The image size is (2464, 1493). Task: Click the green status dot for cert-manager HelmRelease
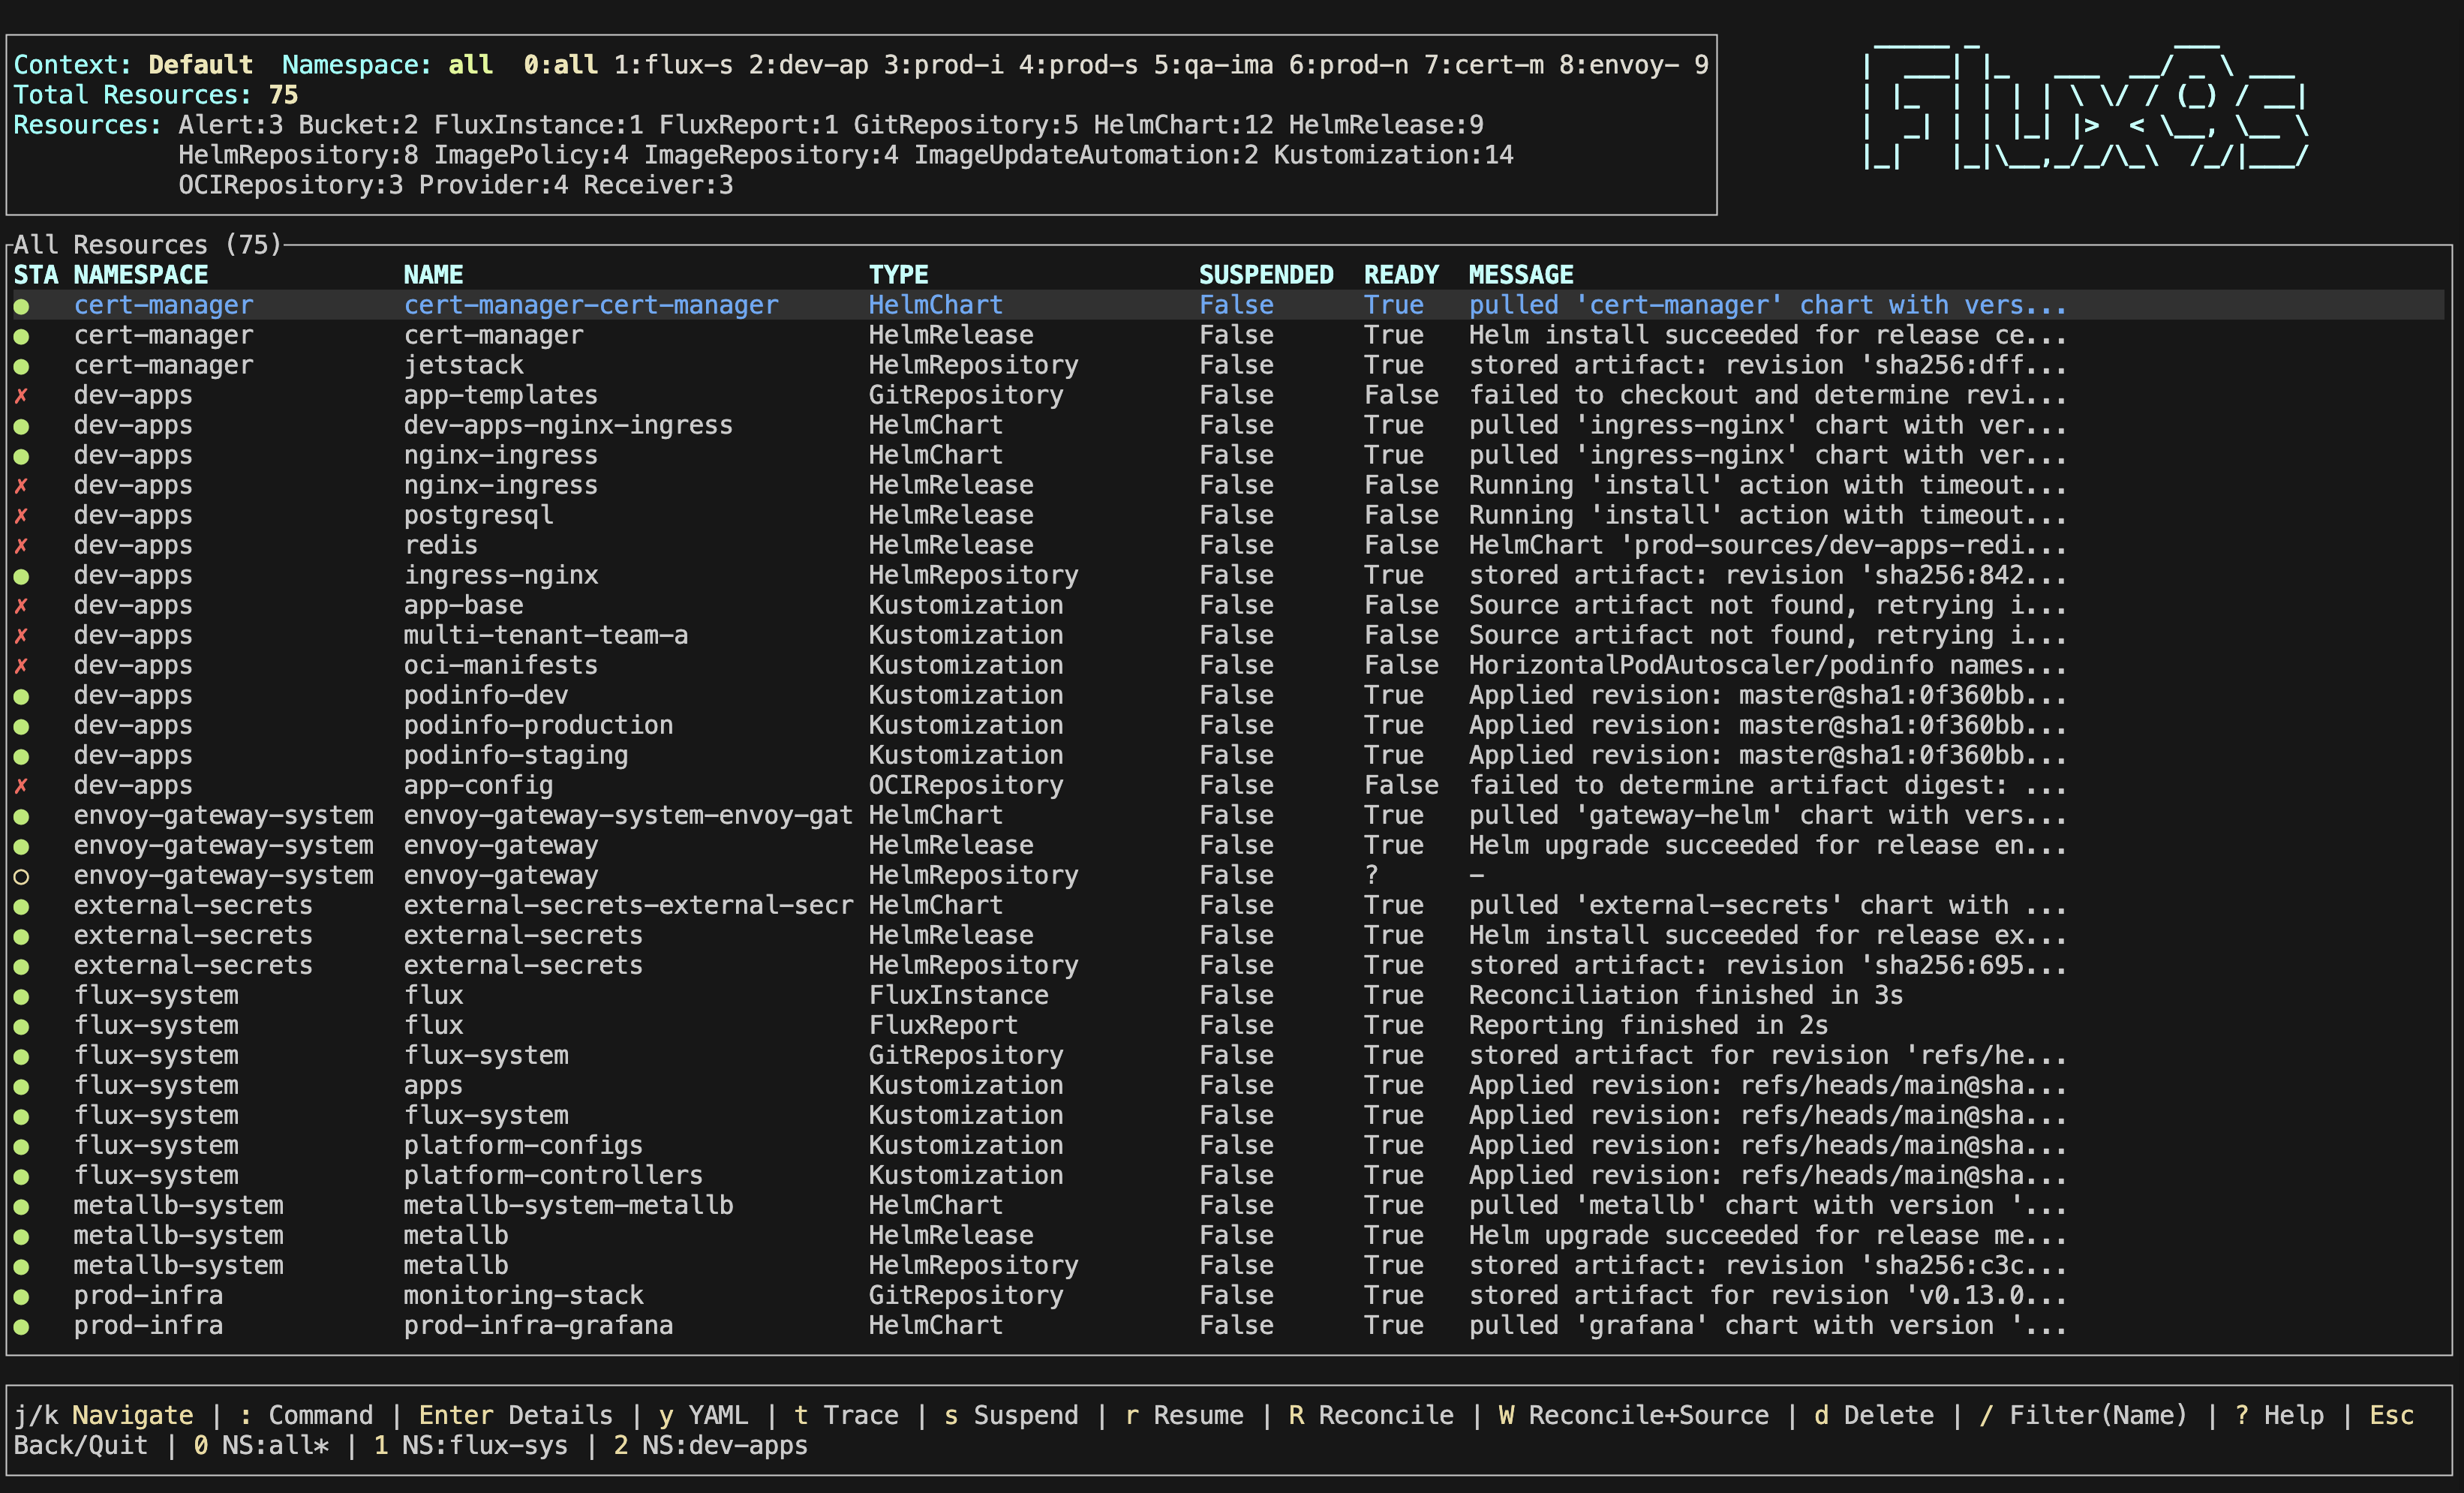pyautogui.click(x=23, y=335)
